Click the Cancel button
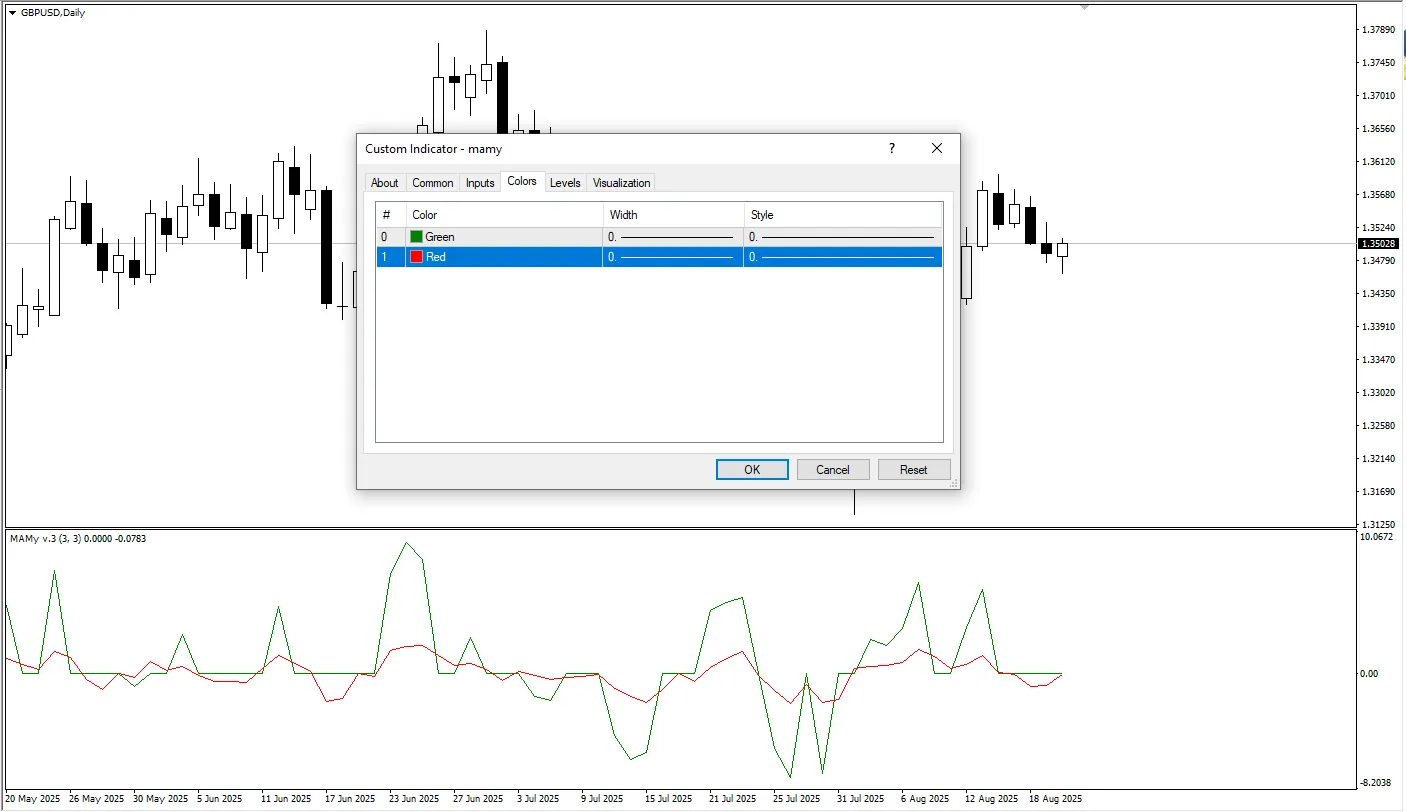1406x812 pixels. click(x=832, y=470)
